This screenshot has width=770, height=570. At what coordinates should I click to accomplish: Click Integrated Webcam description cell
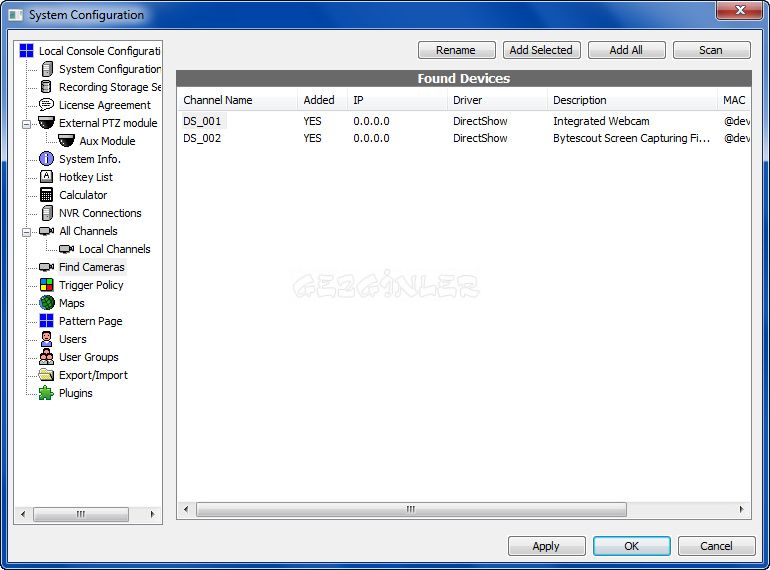601,121
